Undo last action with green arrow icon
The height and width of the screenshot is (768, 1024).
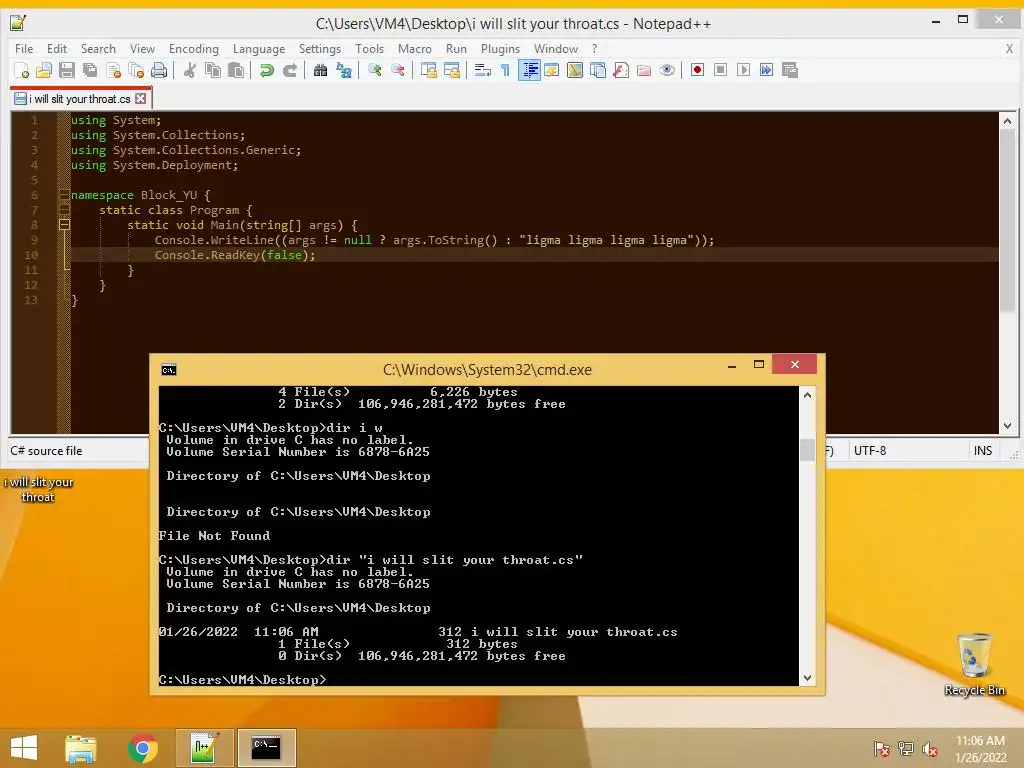click(266, 70)
